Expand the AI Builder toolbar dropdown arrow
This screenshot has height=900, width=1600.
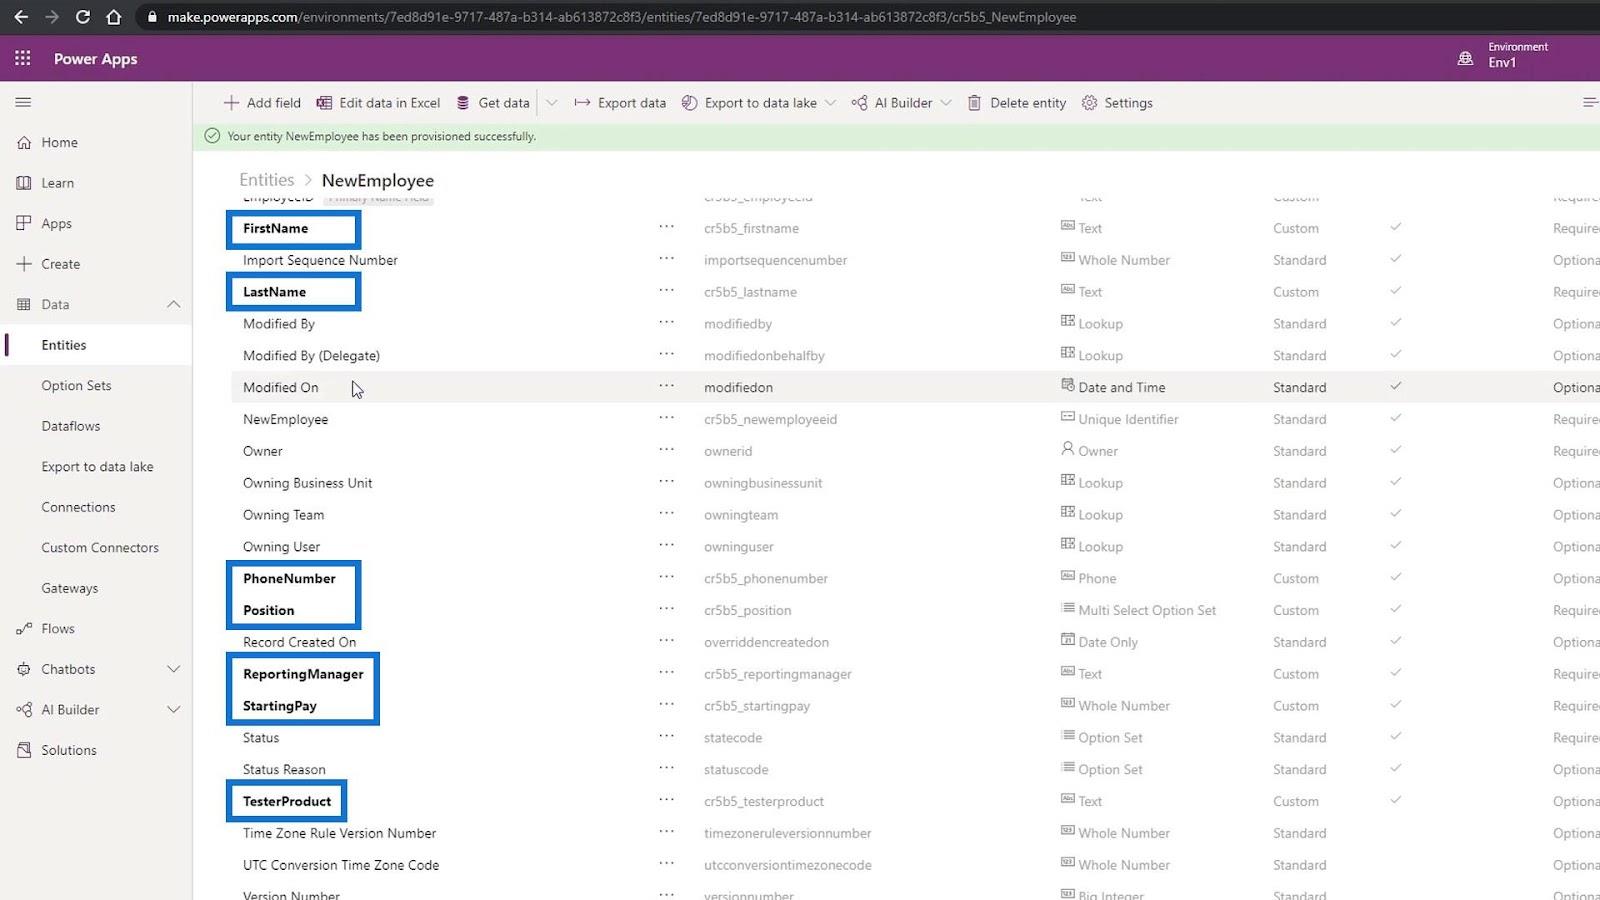pos(946,103)
